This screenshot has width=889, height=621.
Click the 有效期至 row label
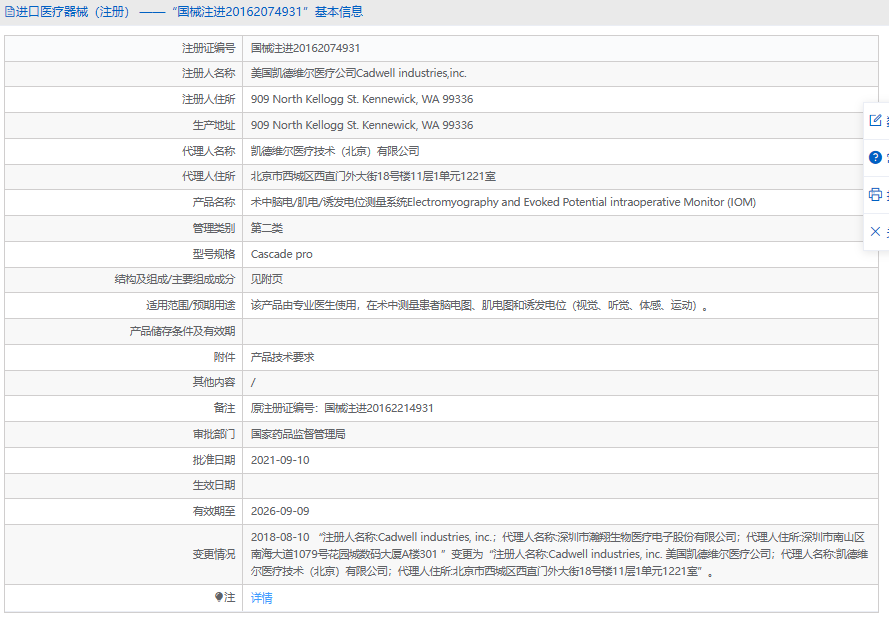[x=214, y=511]
